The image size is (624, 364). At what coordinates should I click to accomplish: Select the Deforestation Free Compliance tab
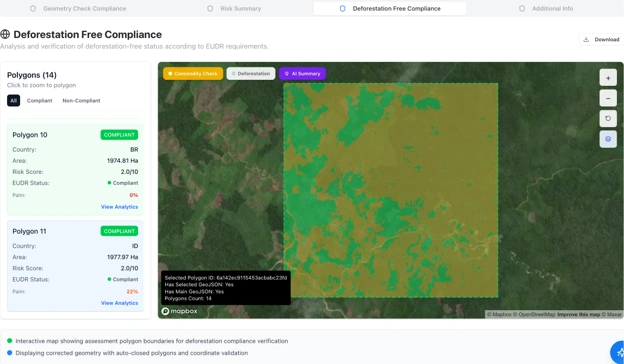click(x=390, y=8)
